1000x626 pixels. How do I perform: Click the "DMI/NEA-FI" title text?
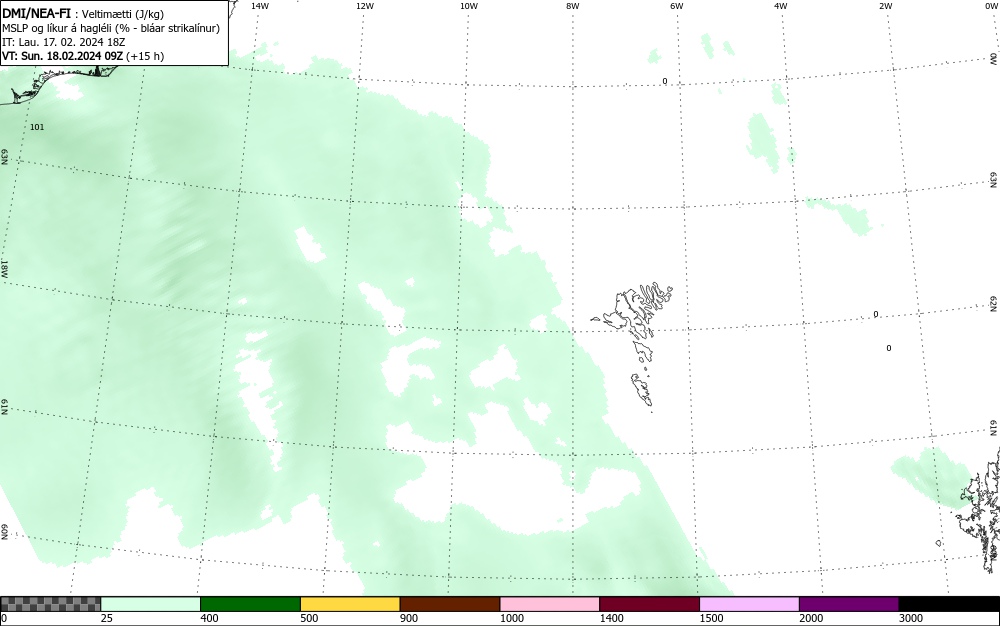click(35, 14)
